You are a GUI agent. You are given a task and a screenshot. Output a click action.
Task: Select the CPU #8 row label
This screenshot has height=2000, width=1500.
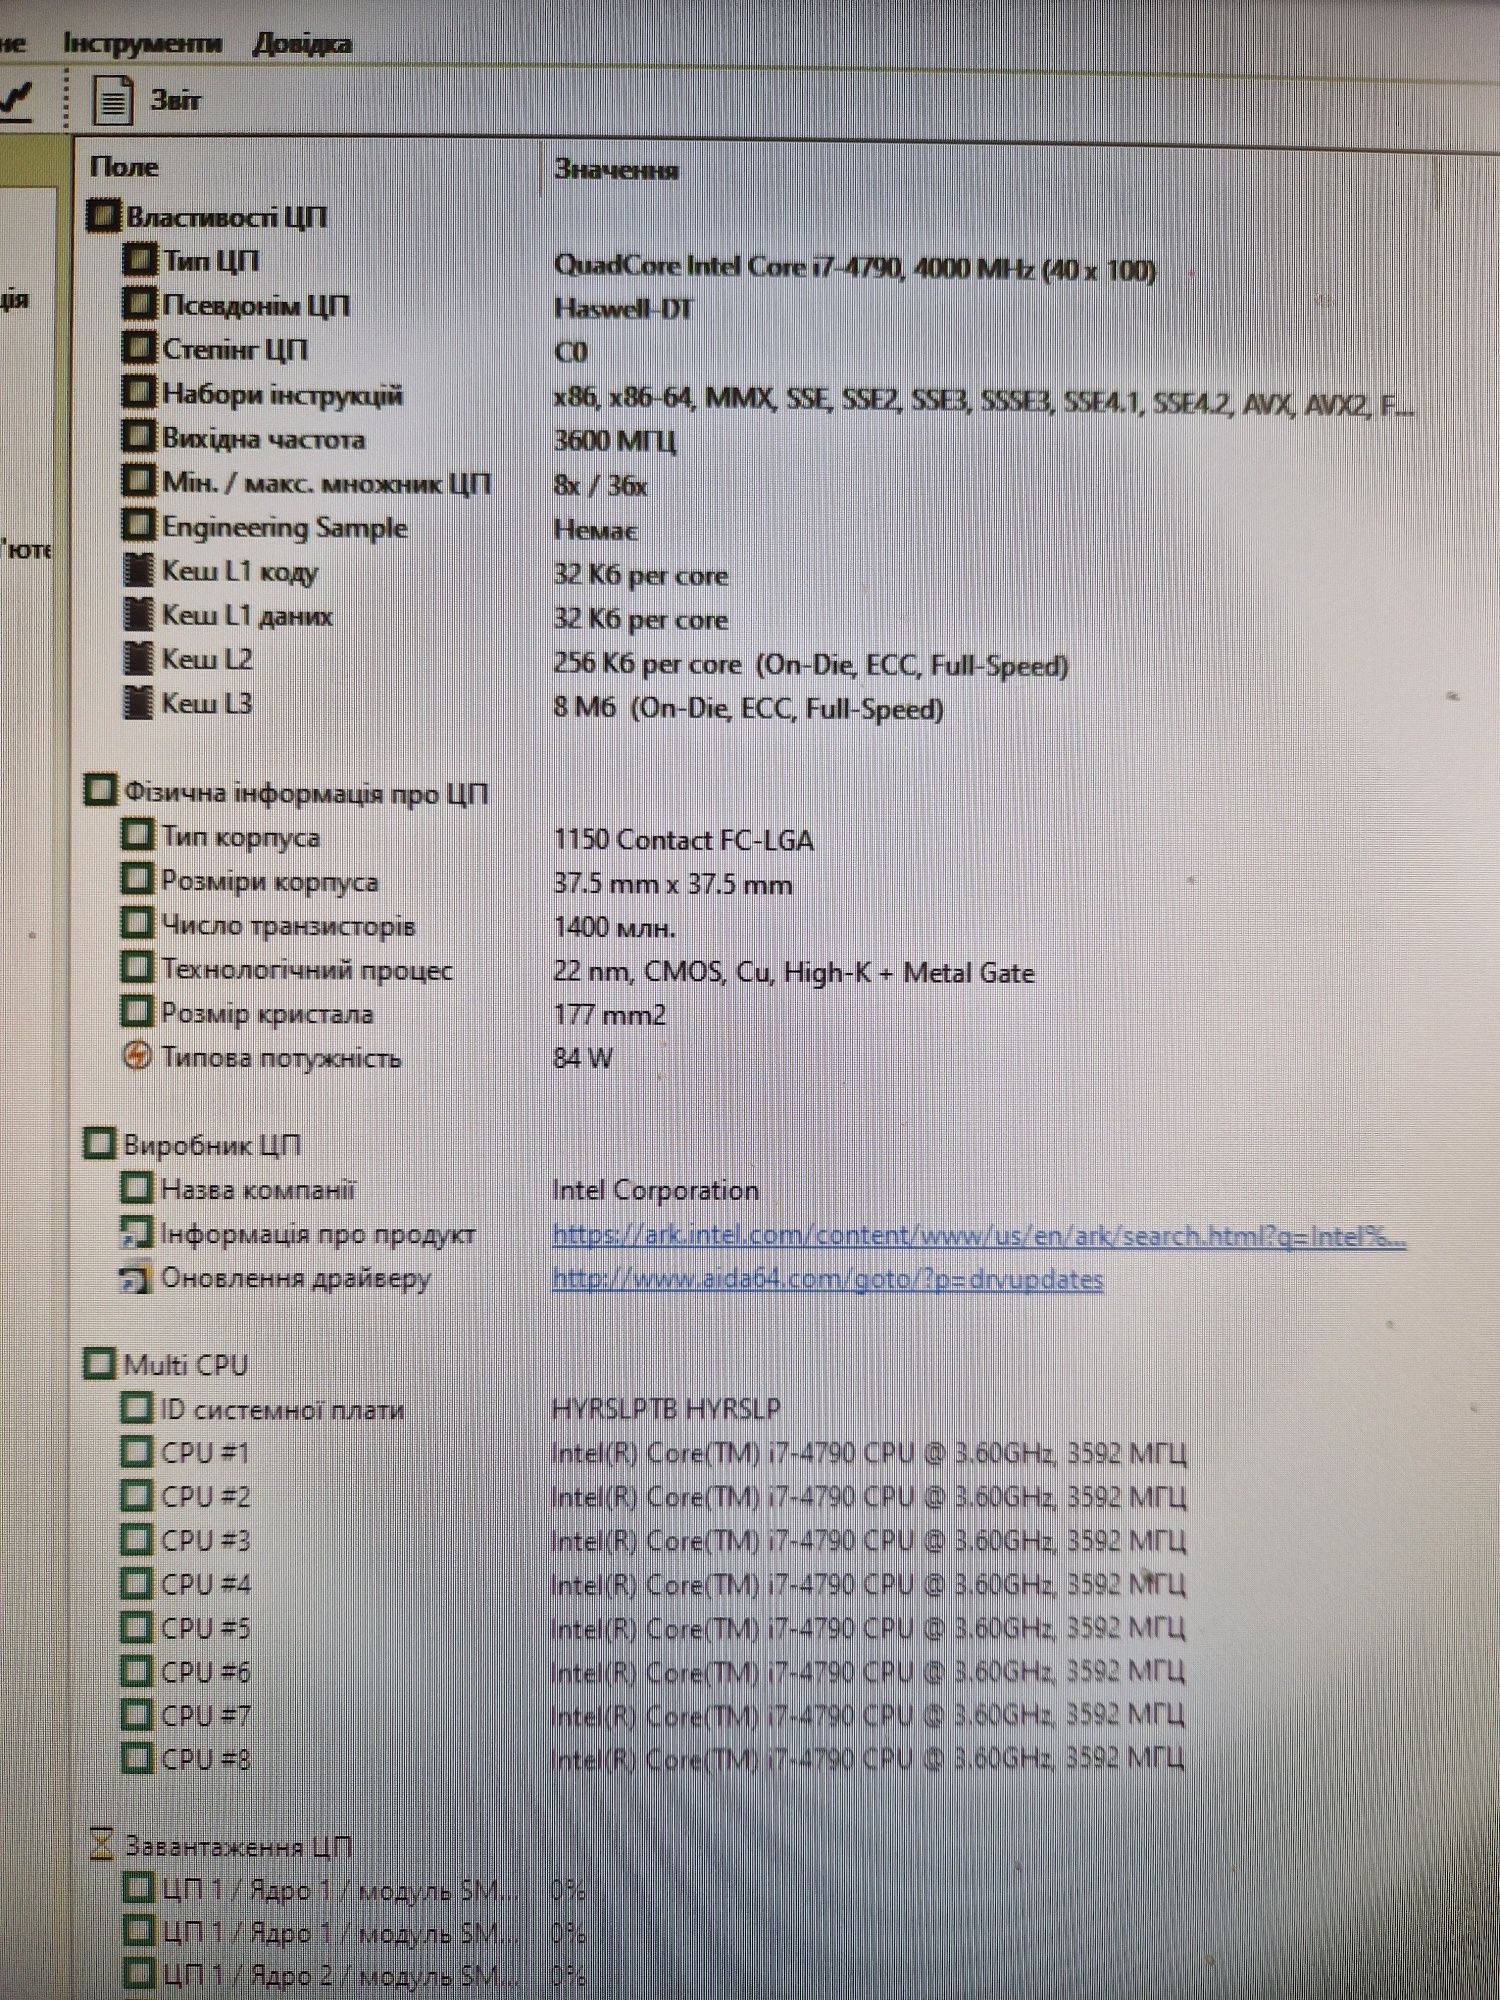(205, 1758)
